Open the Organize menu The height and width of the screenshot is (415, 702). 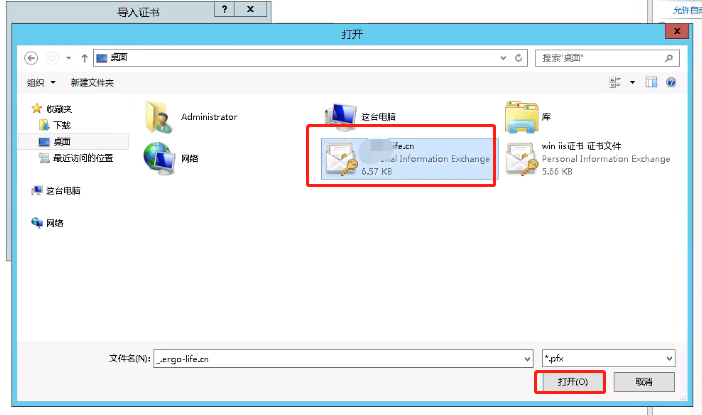point(41,82)
